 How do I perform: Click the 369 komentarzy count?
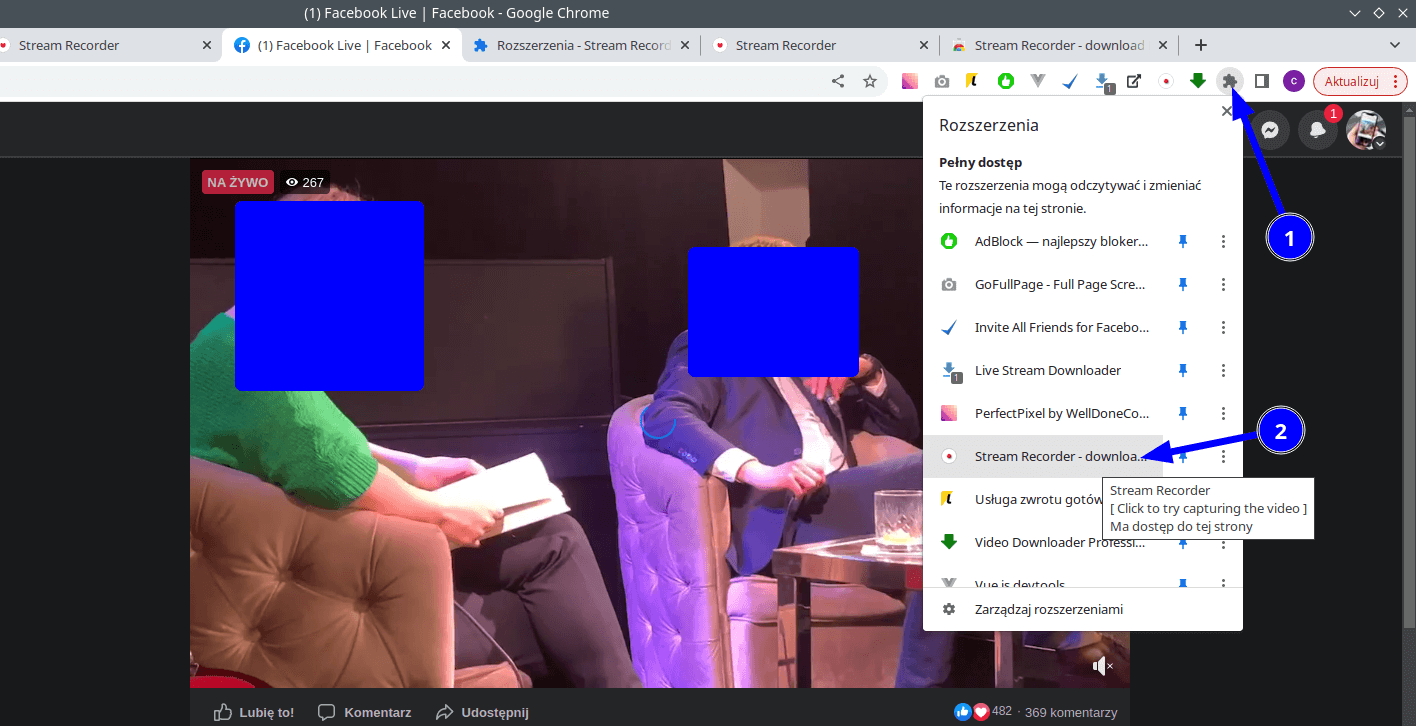[1071, 713]
